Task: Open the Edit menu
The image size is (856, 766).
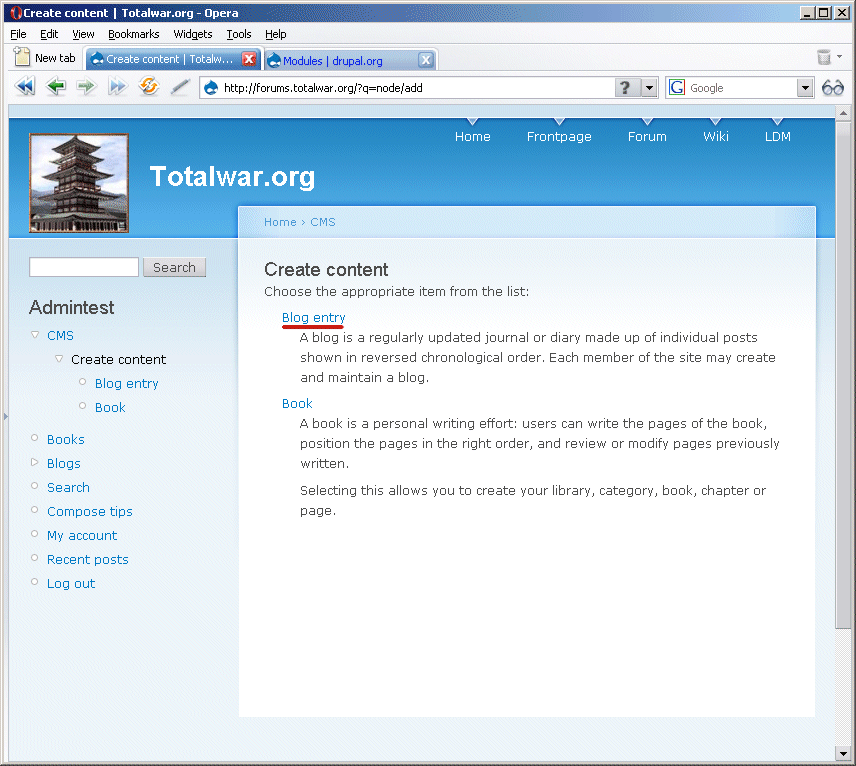Action: (x=49, y=34)
